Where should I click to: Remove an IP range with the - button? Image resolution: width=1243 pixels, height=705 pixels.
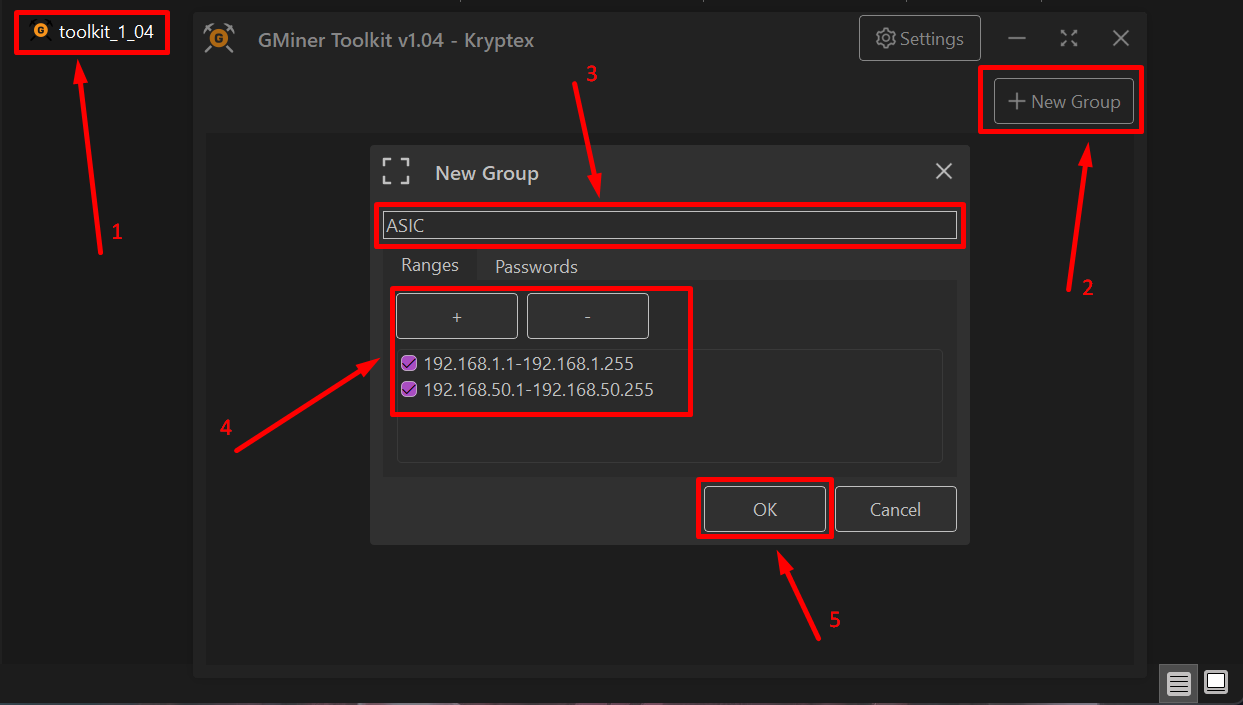point(587,316)
